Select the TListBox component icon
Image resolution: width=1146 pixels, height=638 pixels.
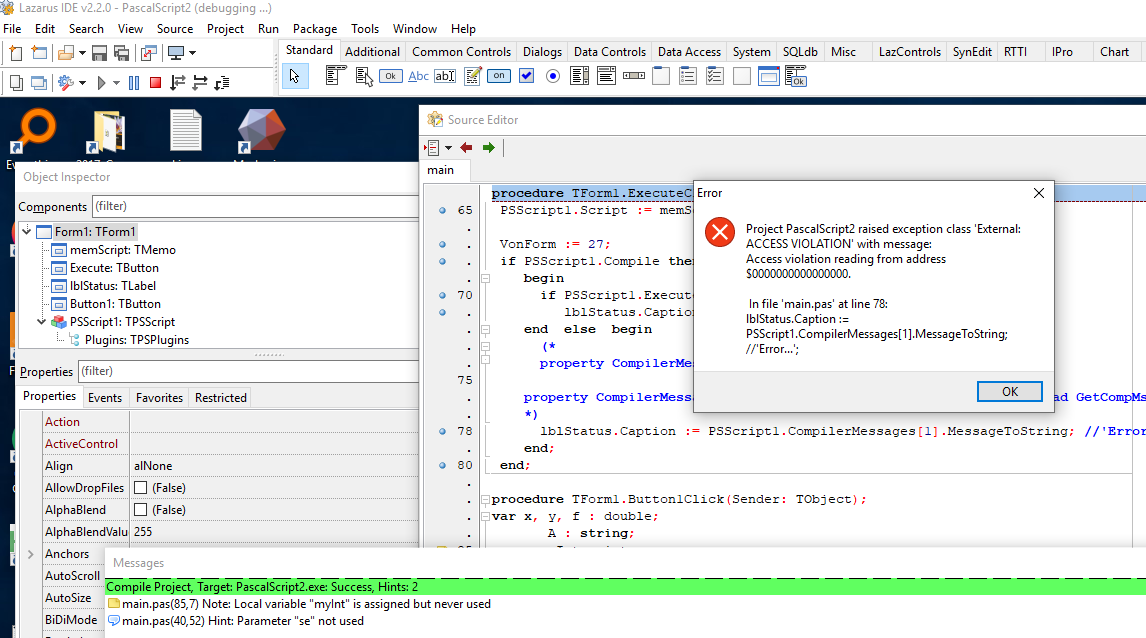point(580,76)
